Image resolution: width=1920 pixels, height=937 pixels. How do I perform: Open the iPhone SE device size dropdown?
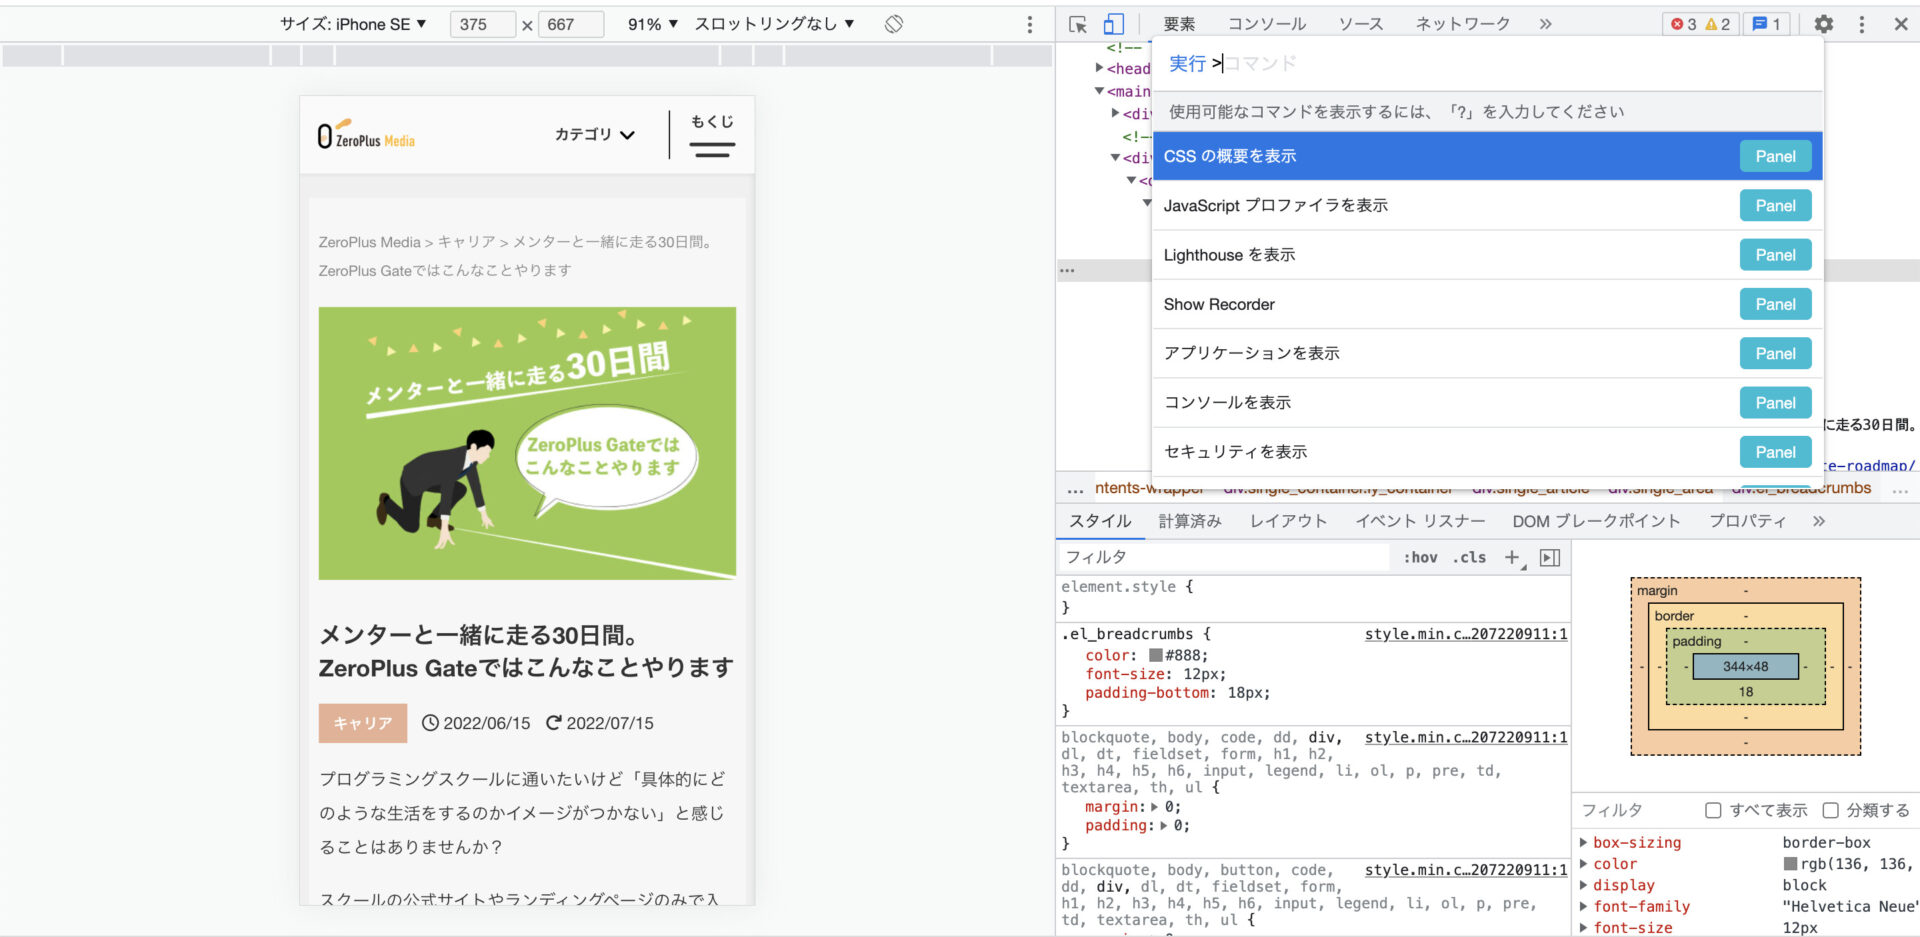coord(353,24)
